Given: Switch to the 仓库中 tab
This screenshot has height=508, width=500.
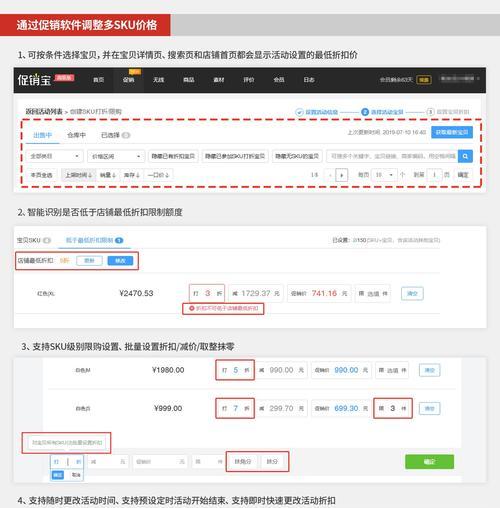Looking at the screenshot, I should tap(76, 135).
